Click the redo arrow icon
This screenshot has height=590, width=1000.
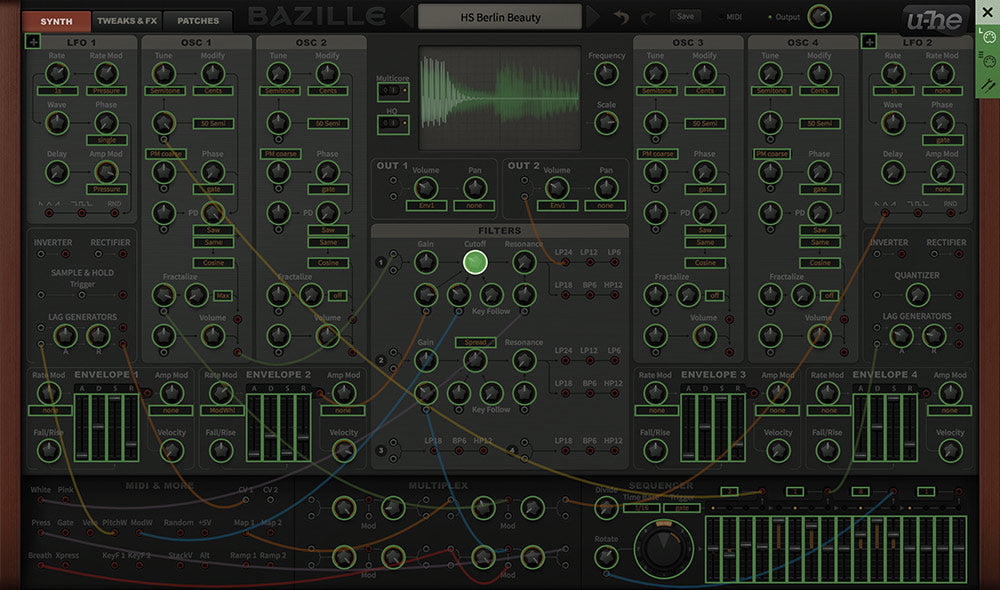coord(650,18)
